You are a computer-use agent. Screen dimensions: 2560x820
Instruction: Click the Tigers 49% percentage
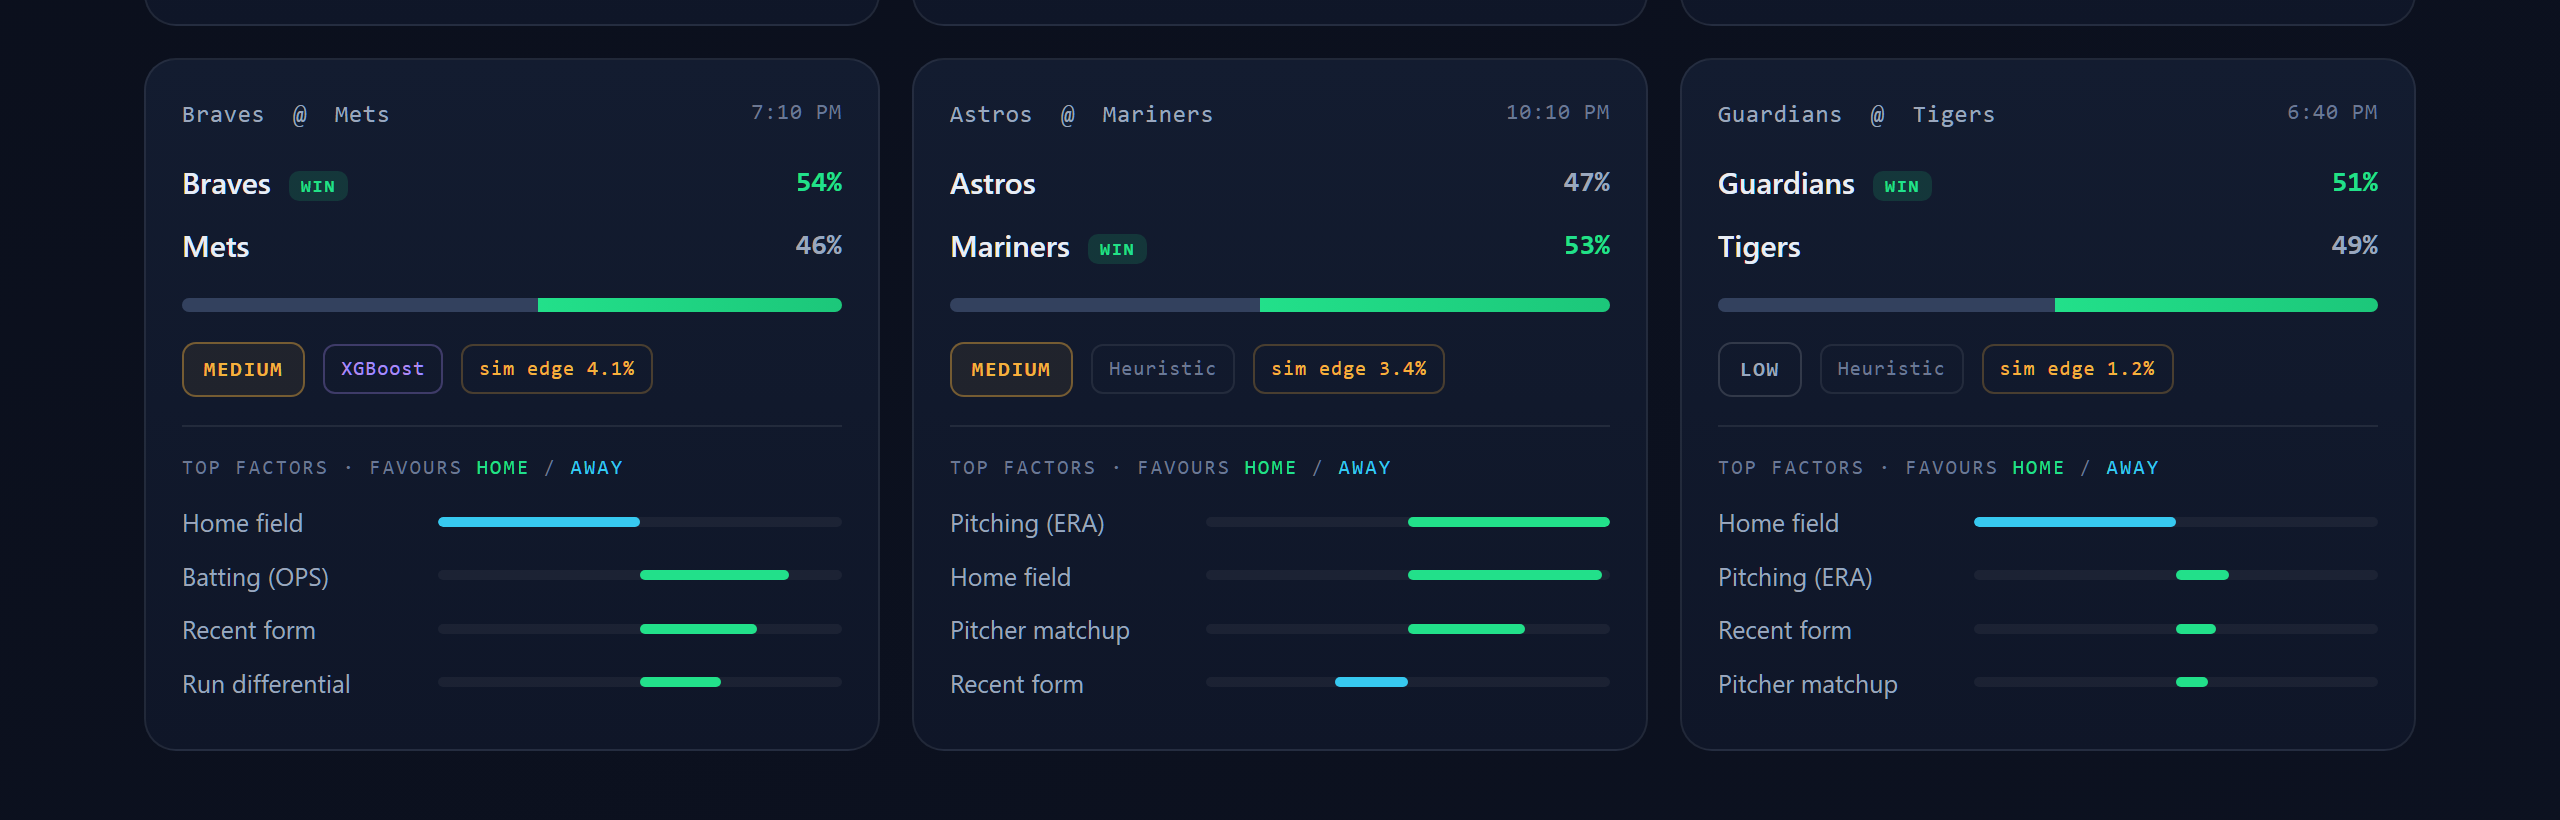[x=2354, y=245]
